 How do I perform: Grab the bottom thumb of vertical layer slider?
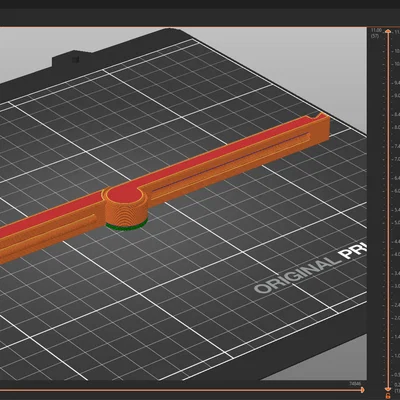click(388, 389)
